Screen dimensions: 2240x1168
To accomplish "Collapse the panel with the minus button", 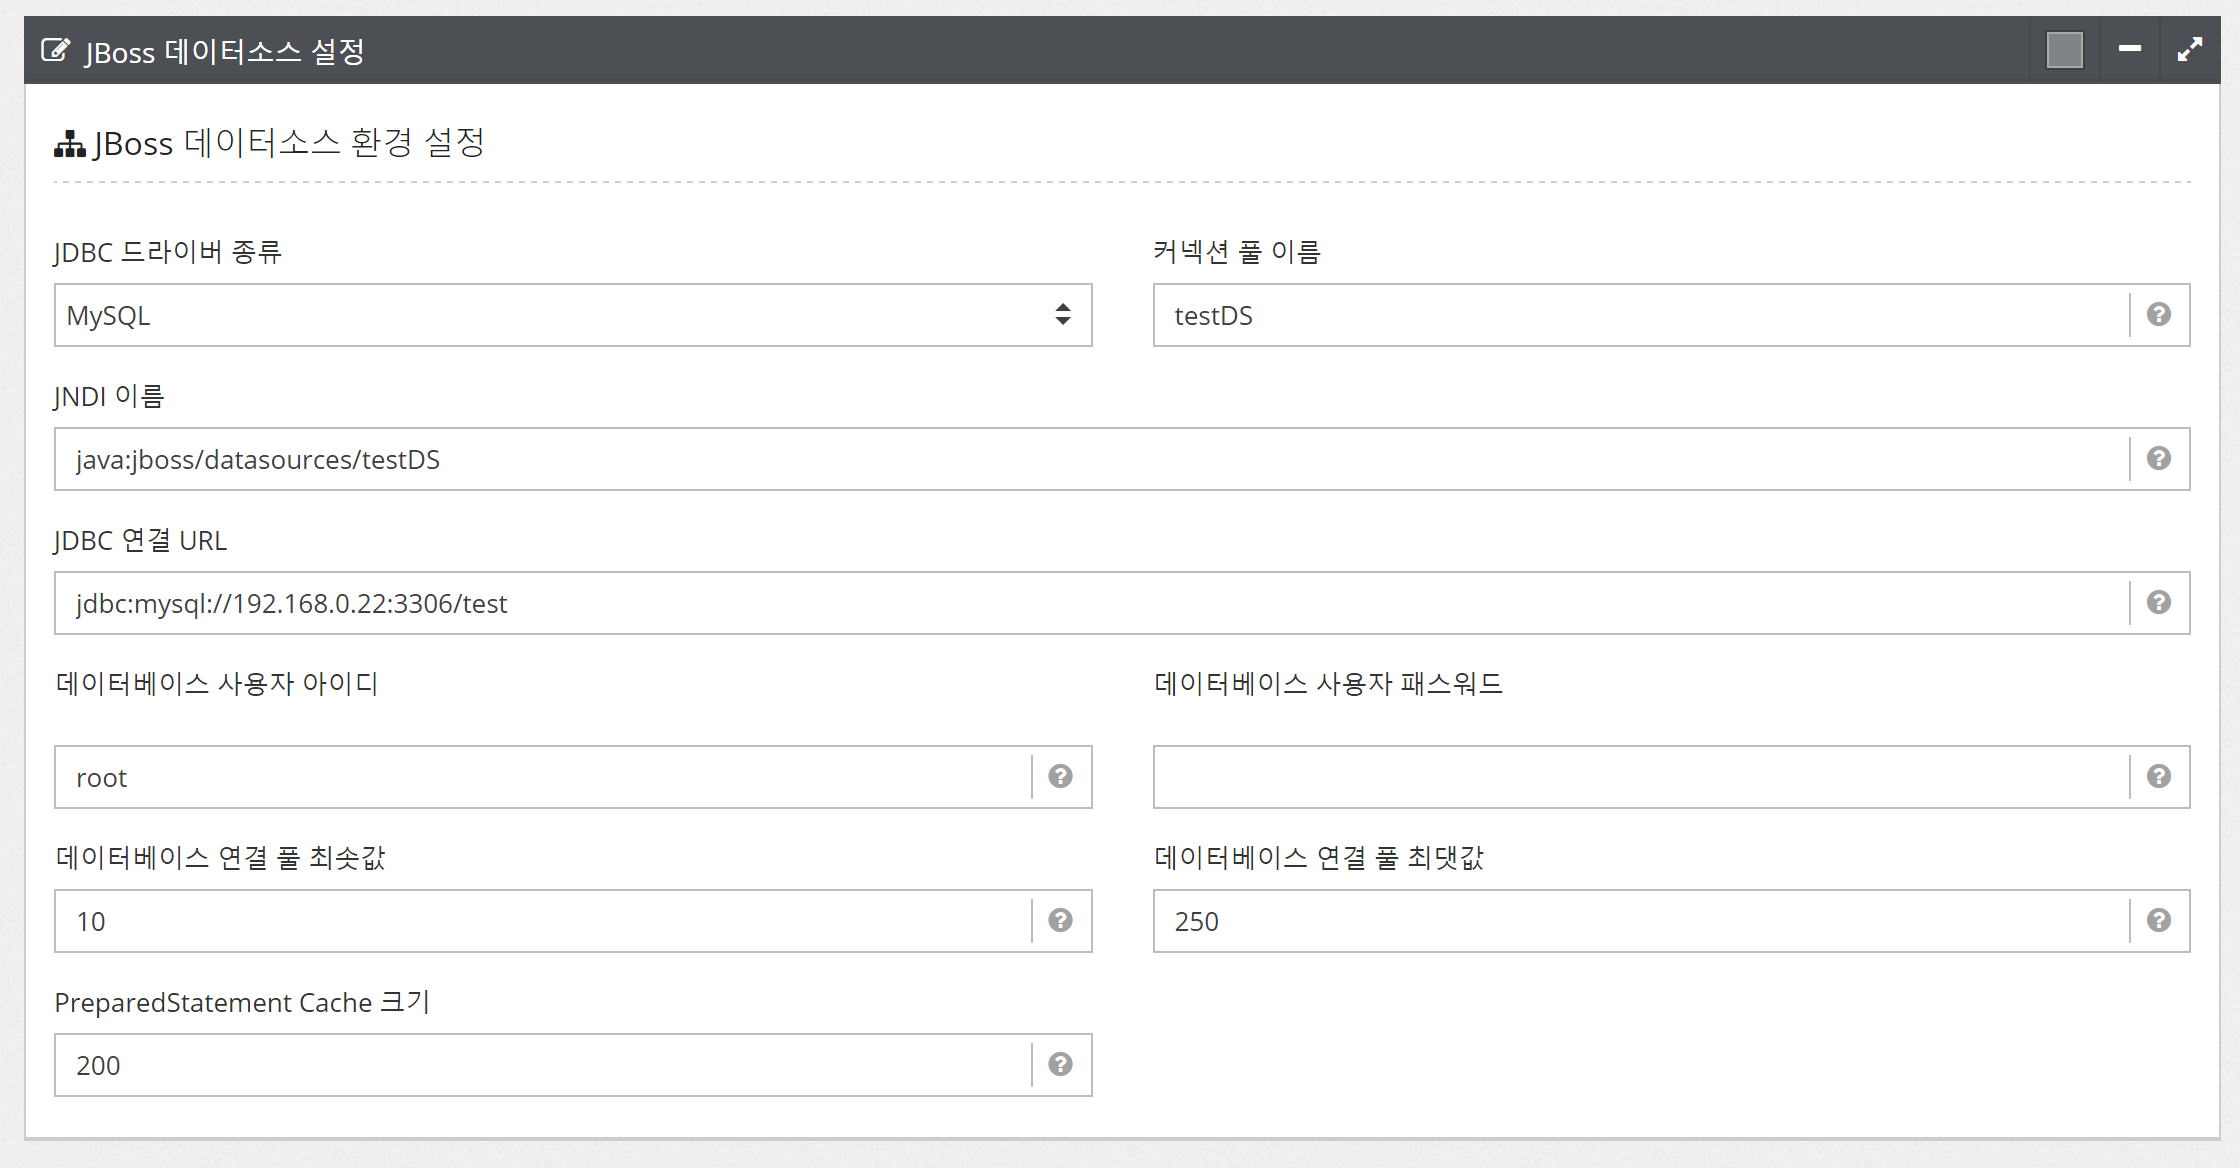I will [2129, 49].
